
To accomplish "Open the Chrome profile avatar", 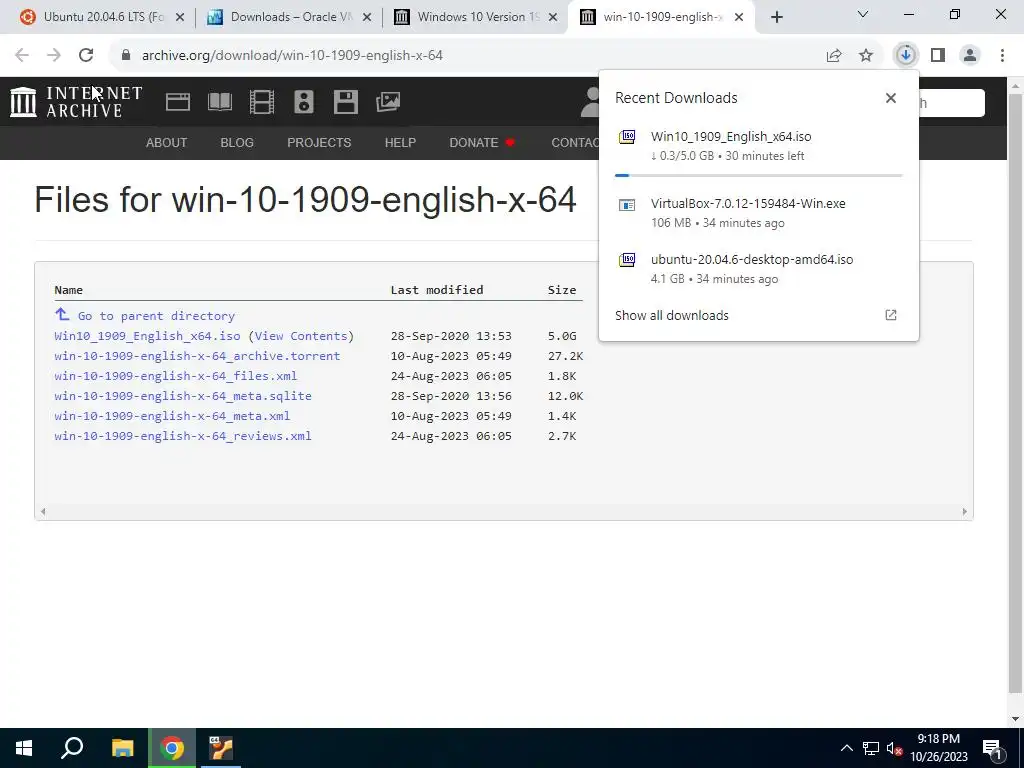I will [970, 56].
